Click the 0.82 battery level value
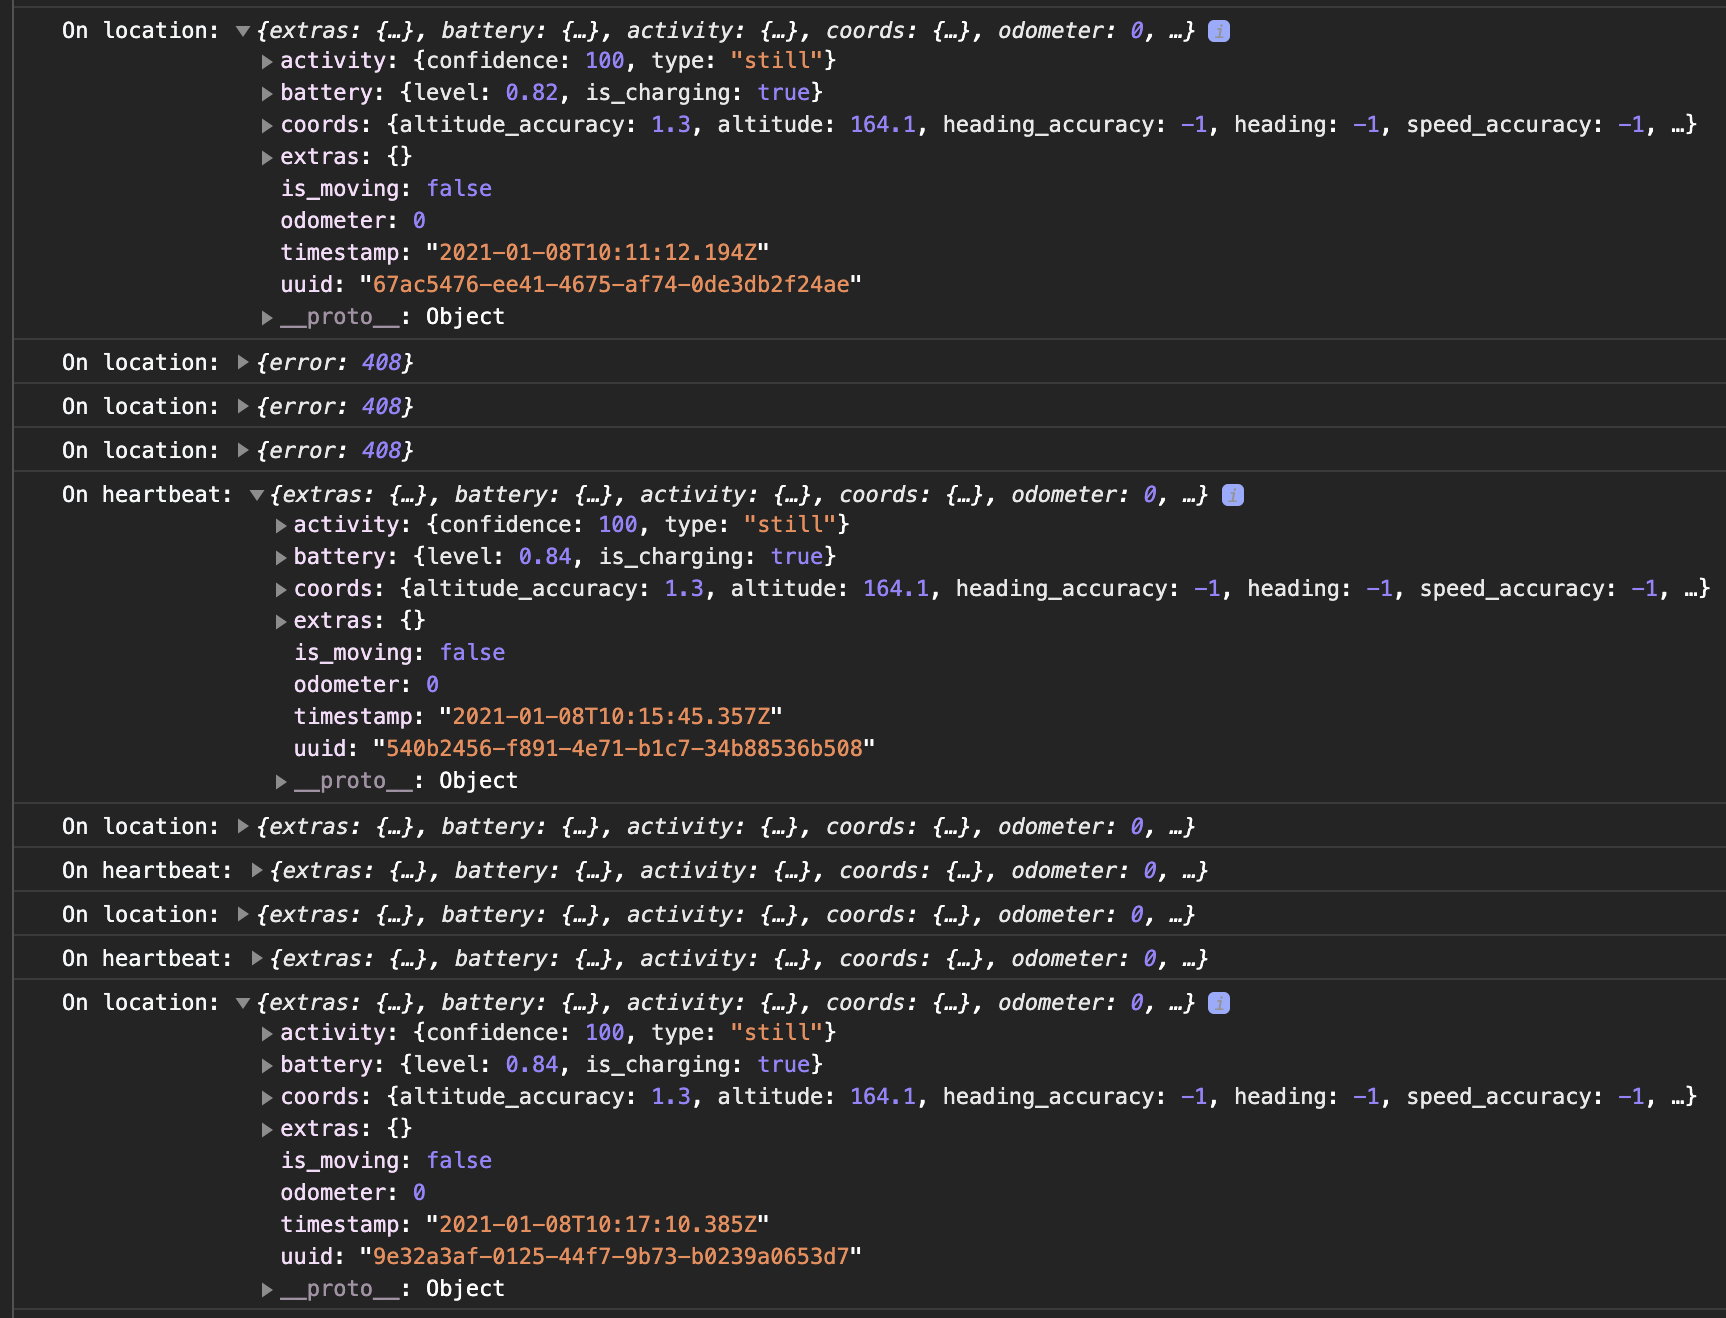The height and width of the screenshot is (1318, 1726). tap(531, 92)
